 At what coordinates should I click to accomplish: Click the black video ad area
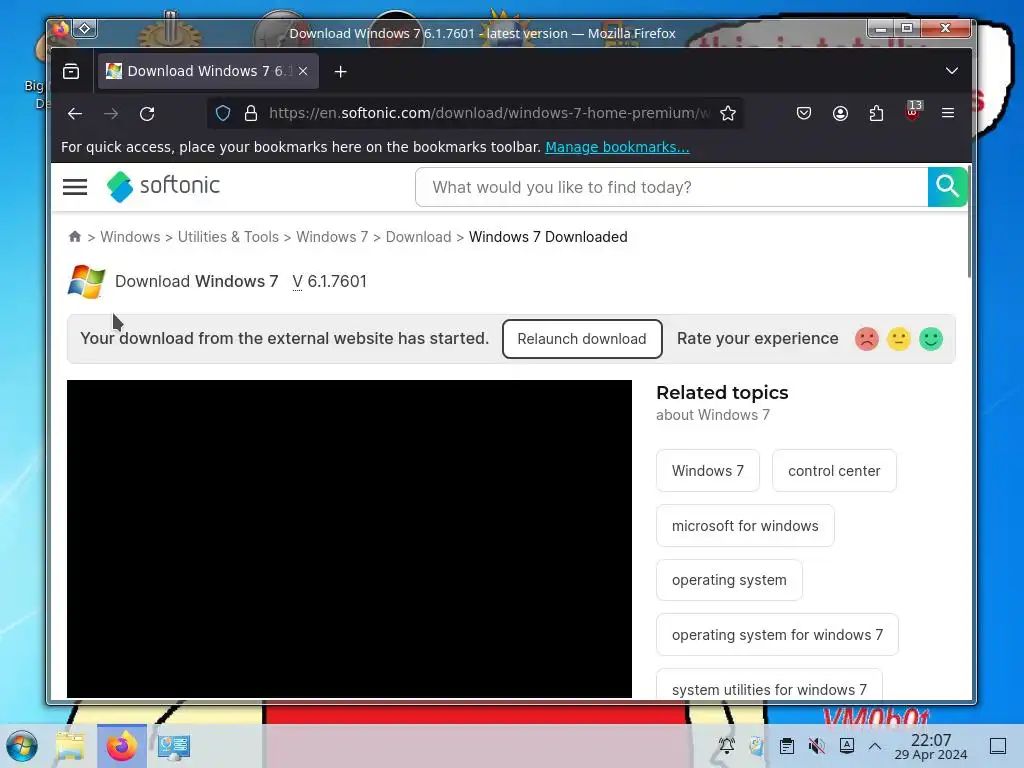pos(349,539)
